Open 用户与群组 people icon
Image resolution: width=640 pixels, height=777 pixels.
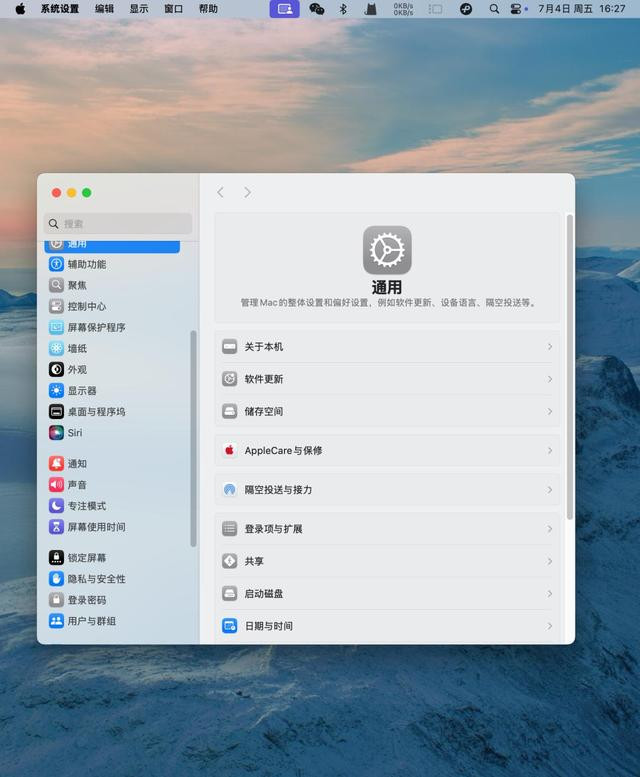(x=56, y=621)
